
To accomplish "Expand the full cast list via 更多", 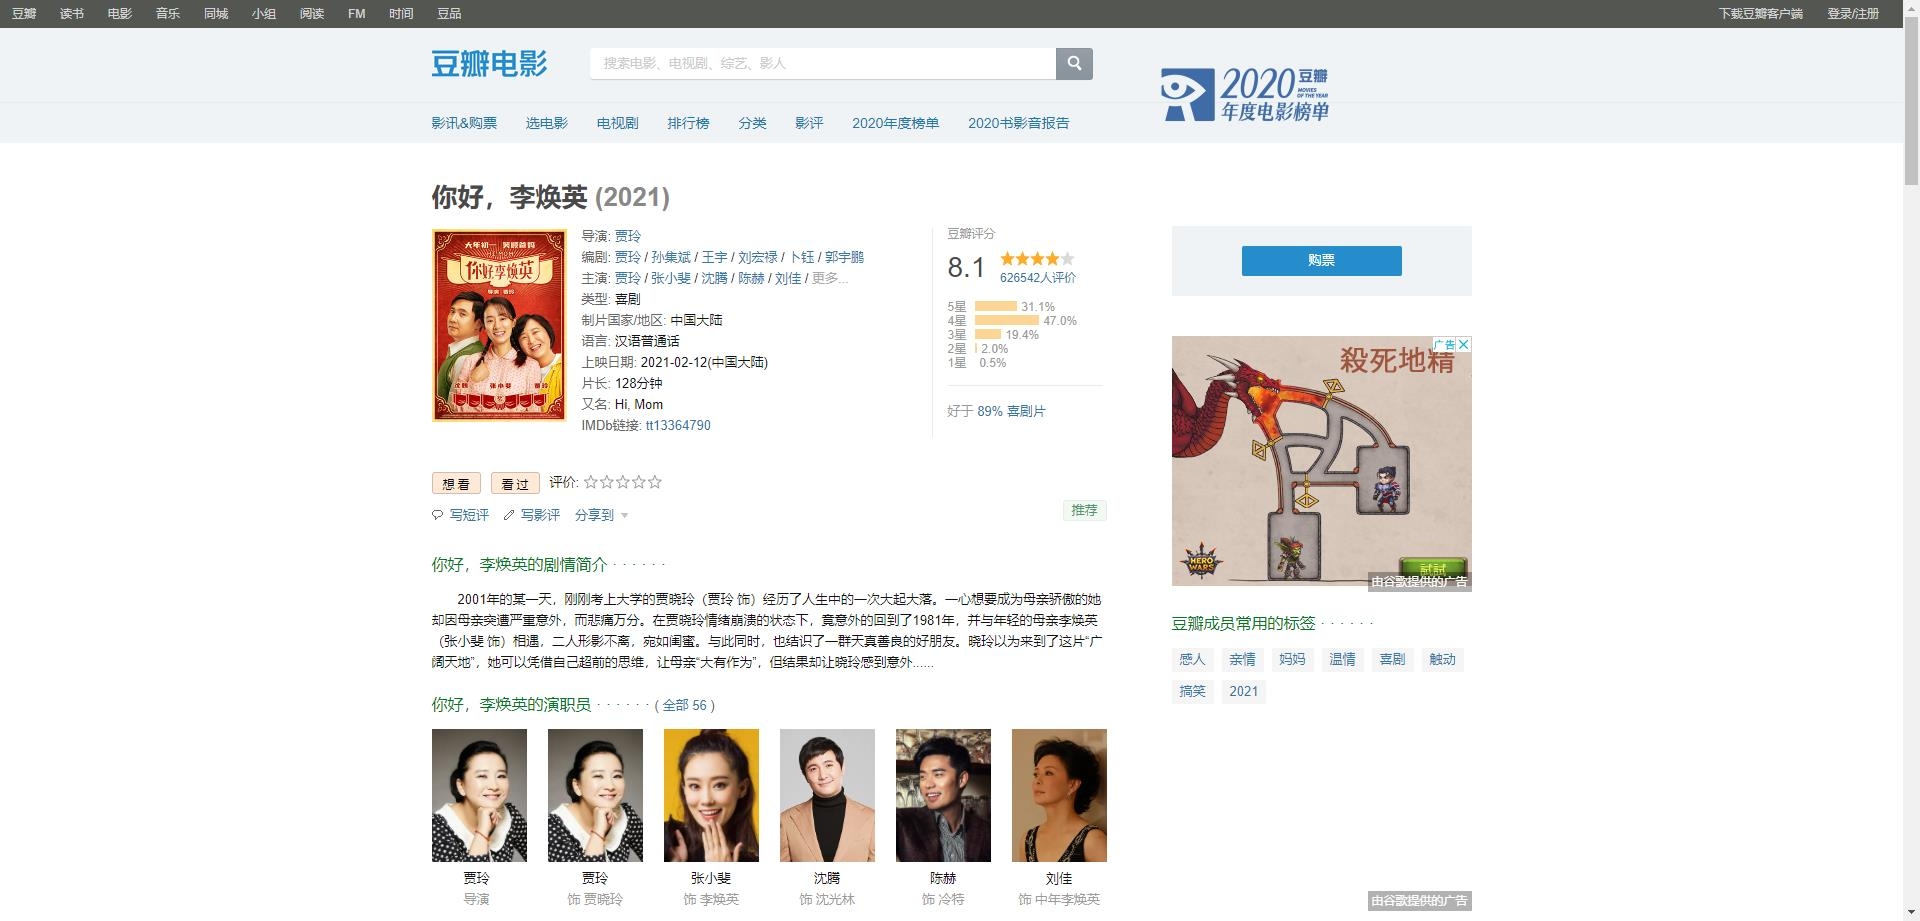I will click(830, 278).
